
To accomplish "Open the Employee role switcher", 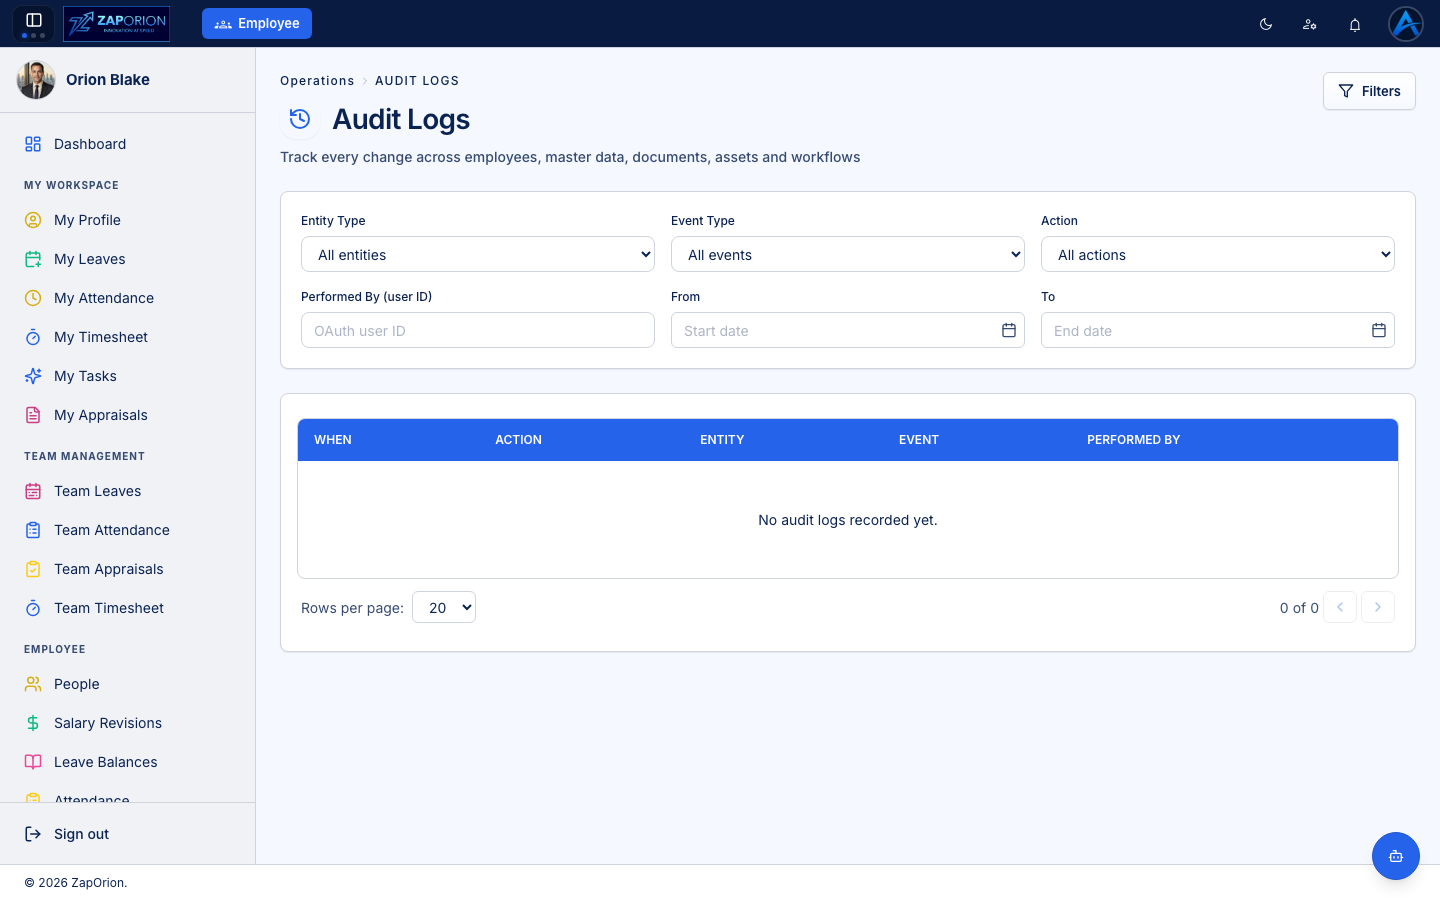I will 257,24.
